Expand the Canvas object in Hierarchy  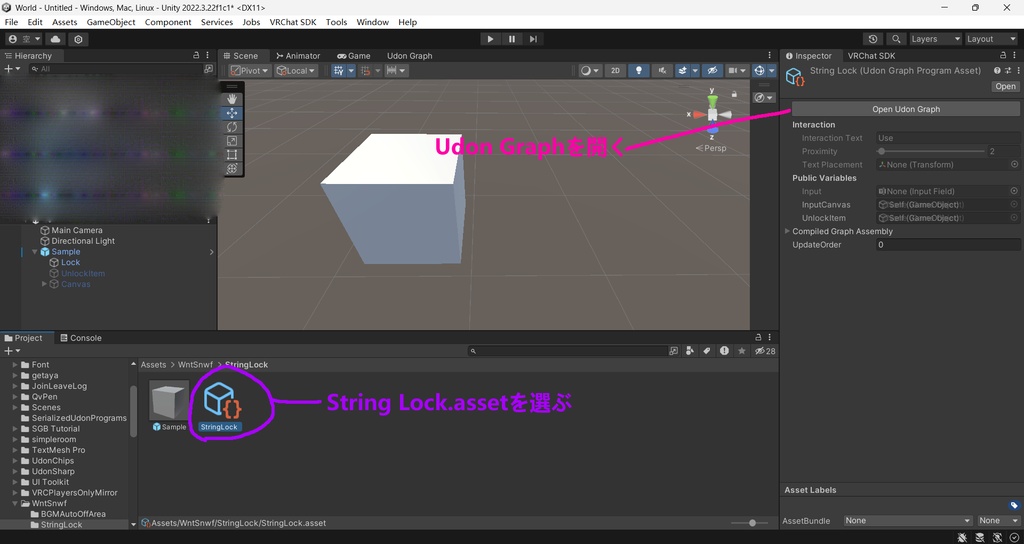tap(44, 284)
